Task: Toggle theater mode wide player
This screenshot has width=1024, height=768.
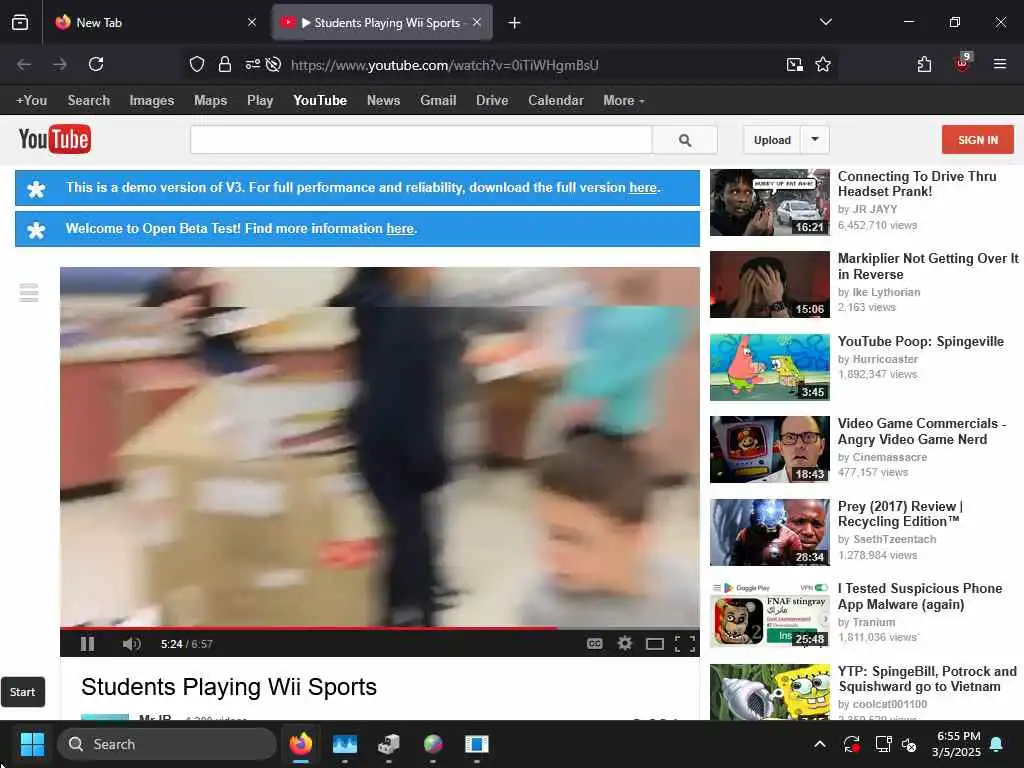Action: (x=655, y=645)
